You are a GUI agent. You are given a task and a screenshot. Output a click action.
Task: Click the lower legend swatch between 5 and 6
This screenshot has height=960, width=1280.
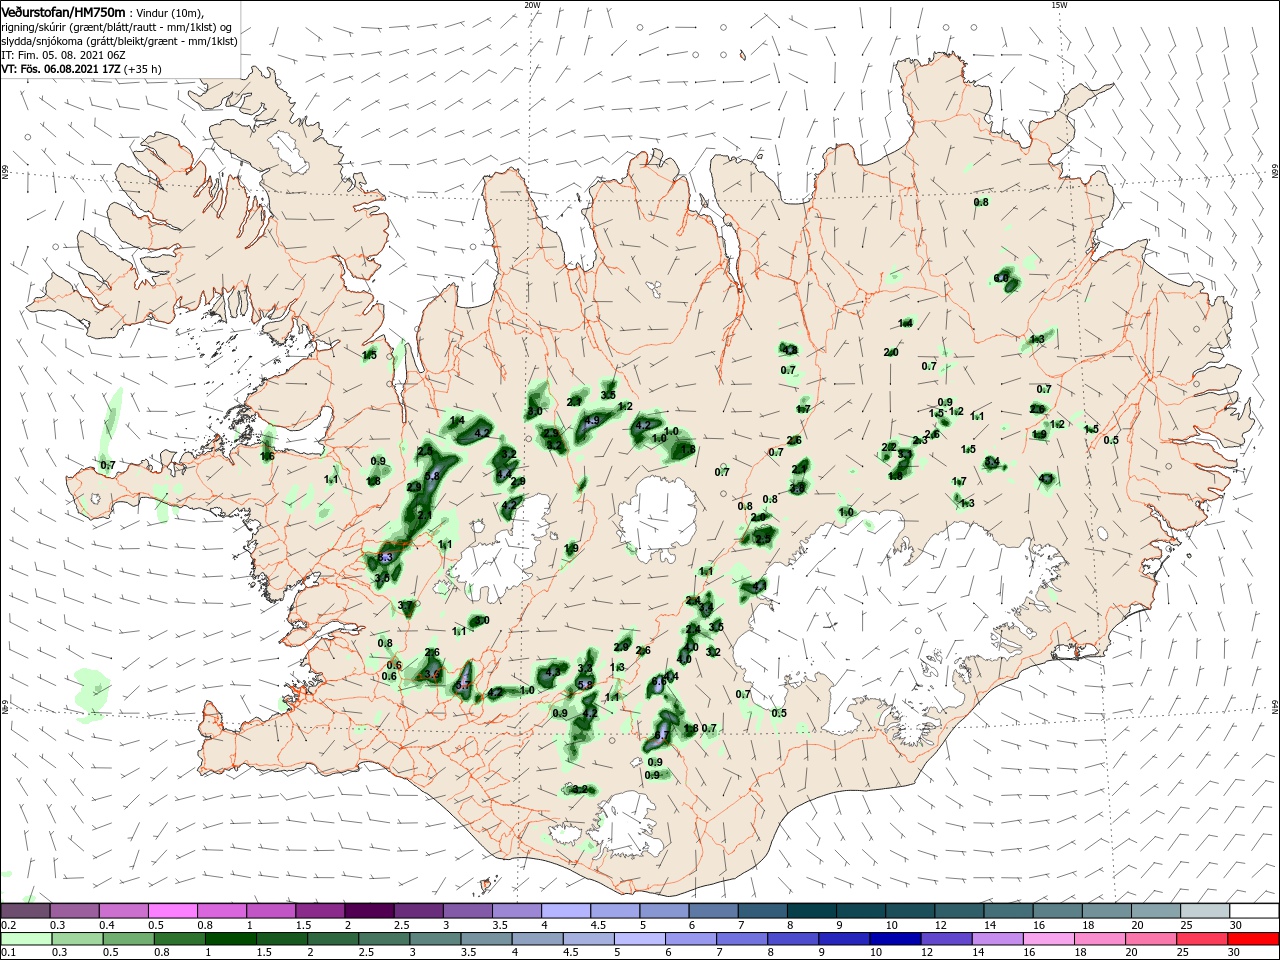pos(641,939)
